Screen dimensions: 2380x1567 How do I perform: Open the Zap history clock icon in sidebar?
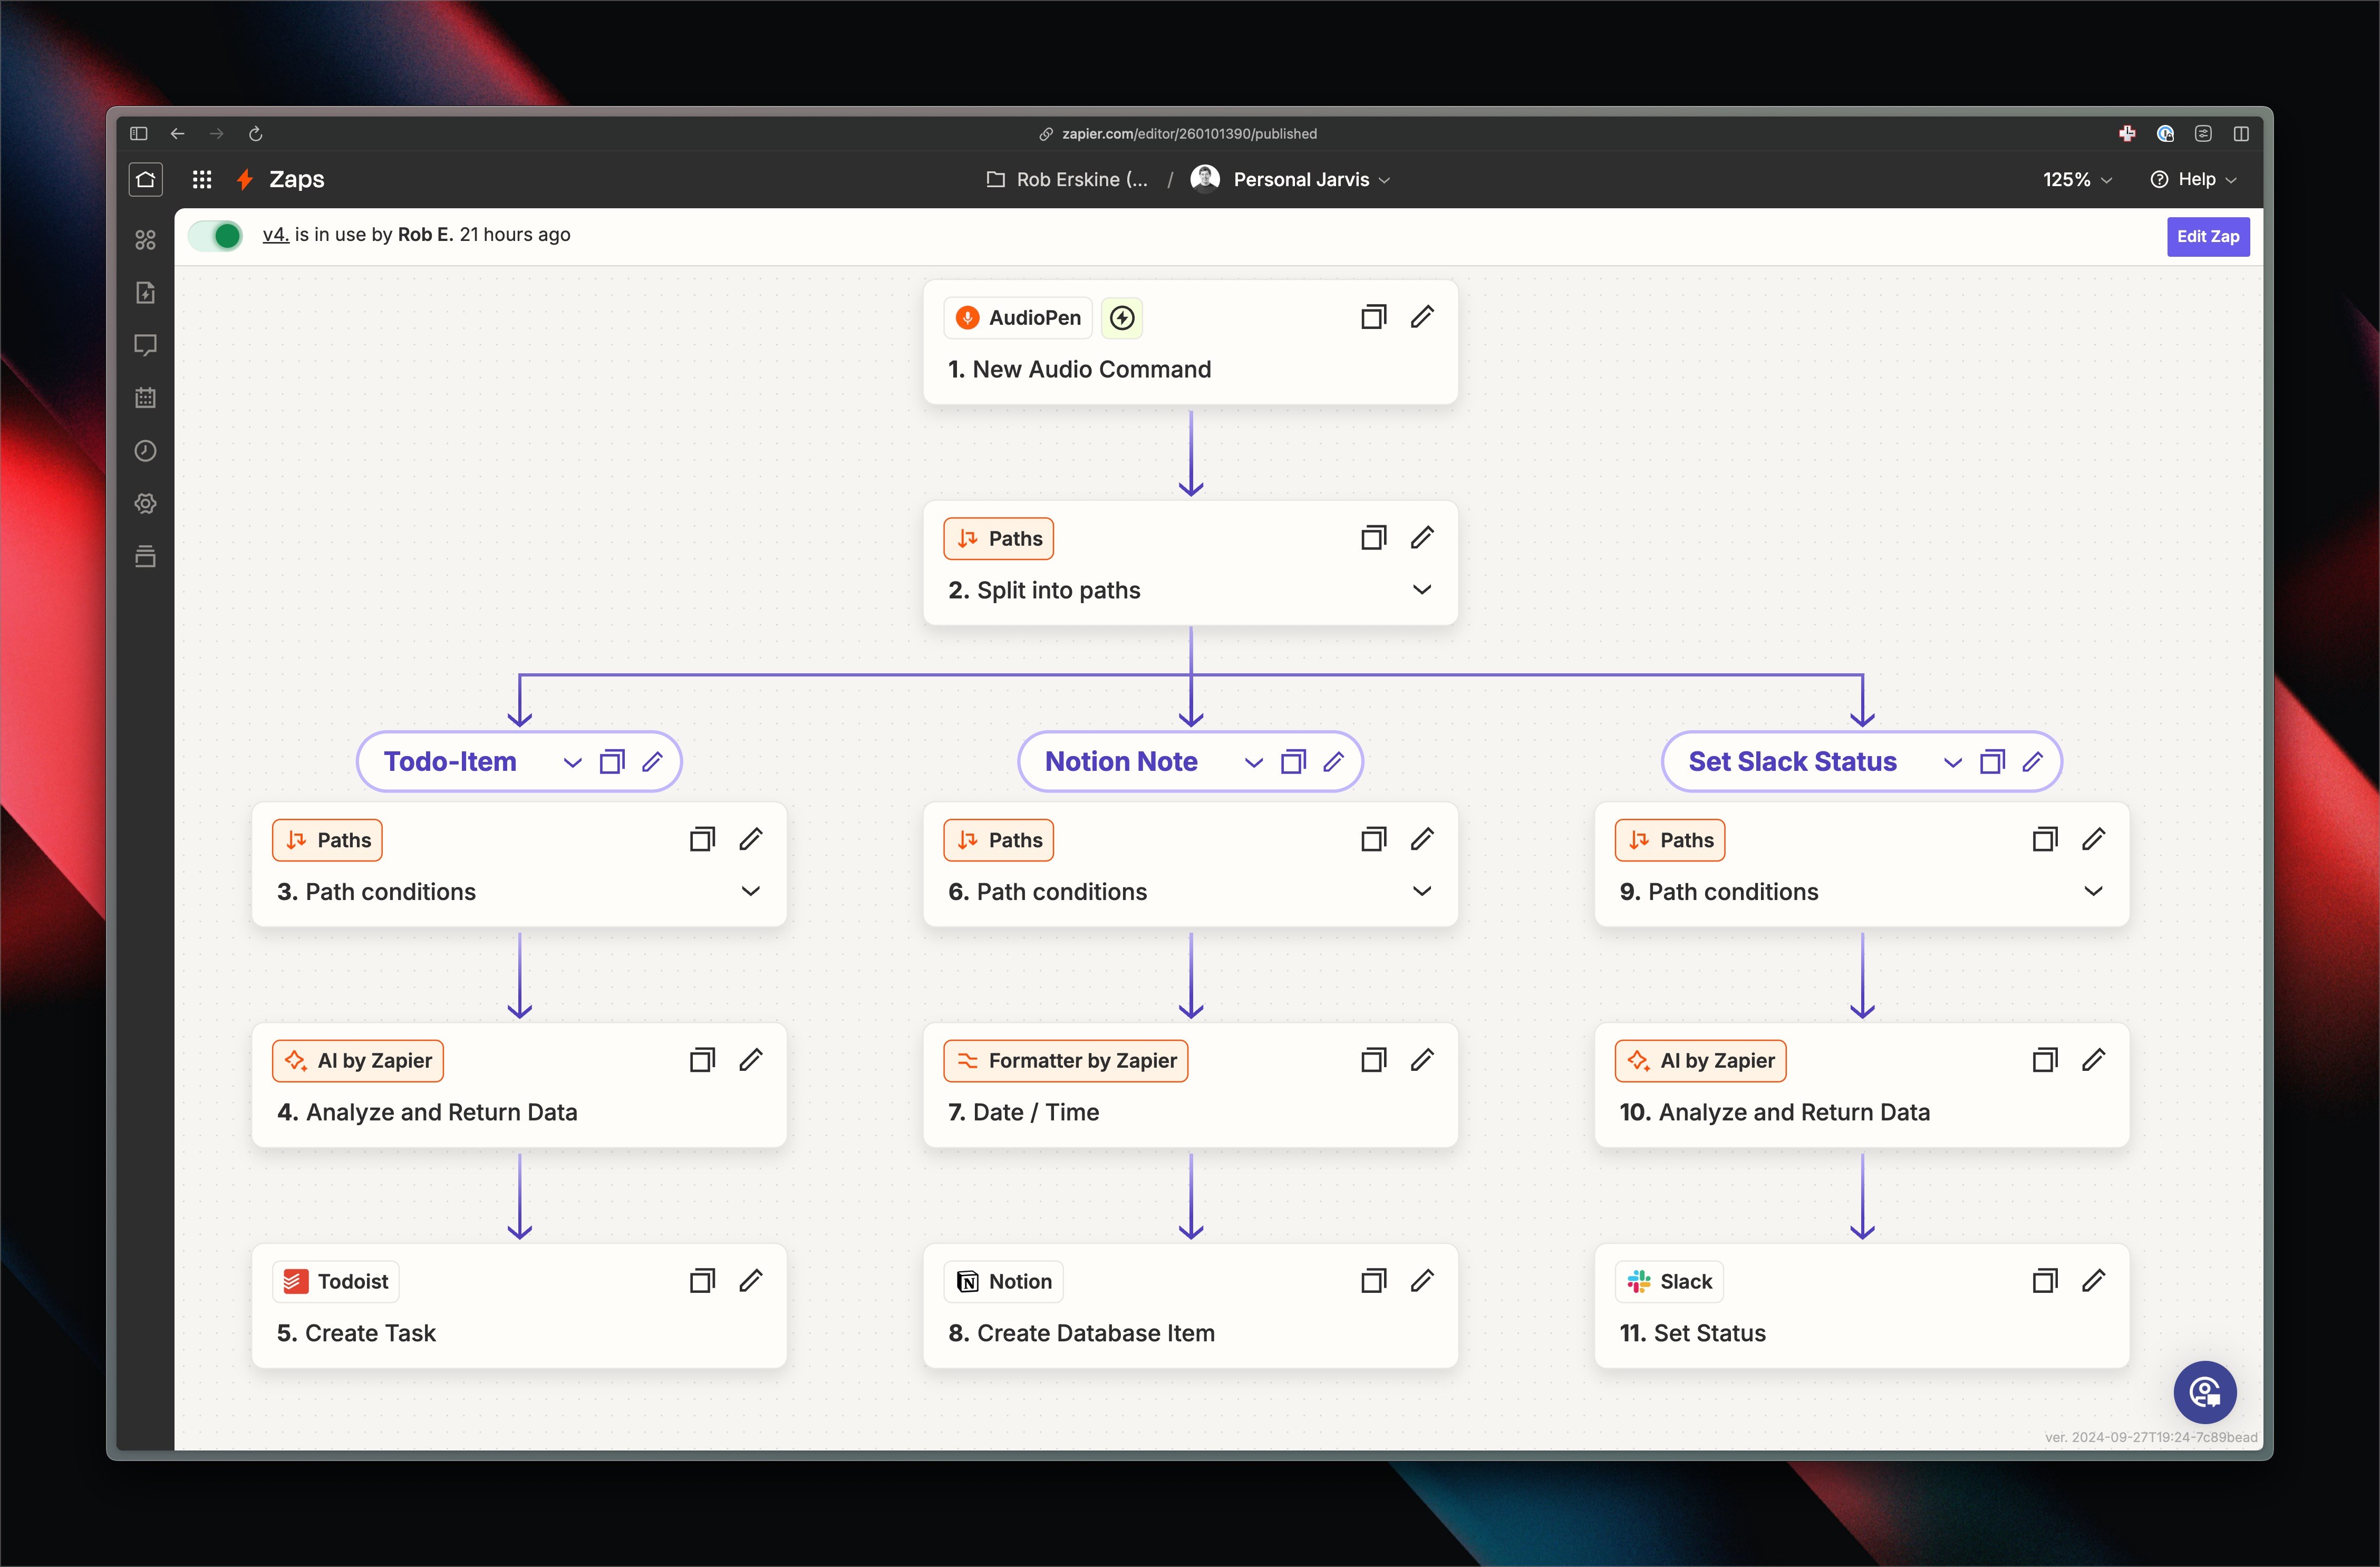(146, 451)
